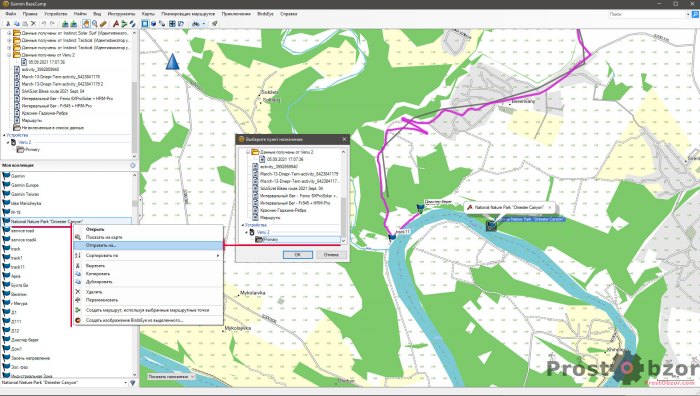The image size is (700, 396).
Task: Close the destination selection dialog
Action: [x=344, y=139]
